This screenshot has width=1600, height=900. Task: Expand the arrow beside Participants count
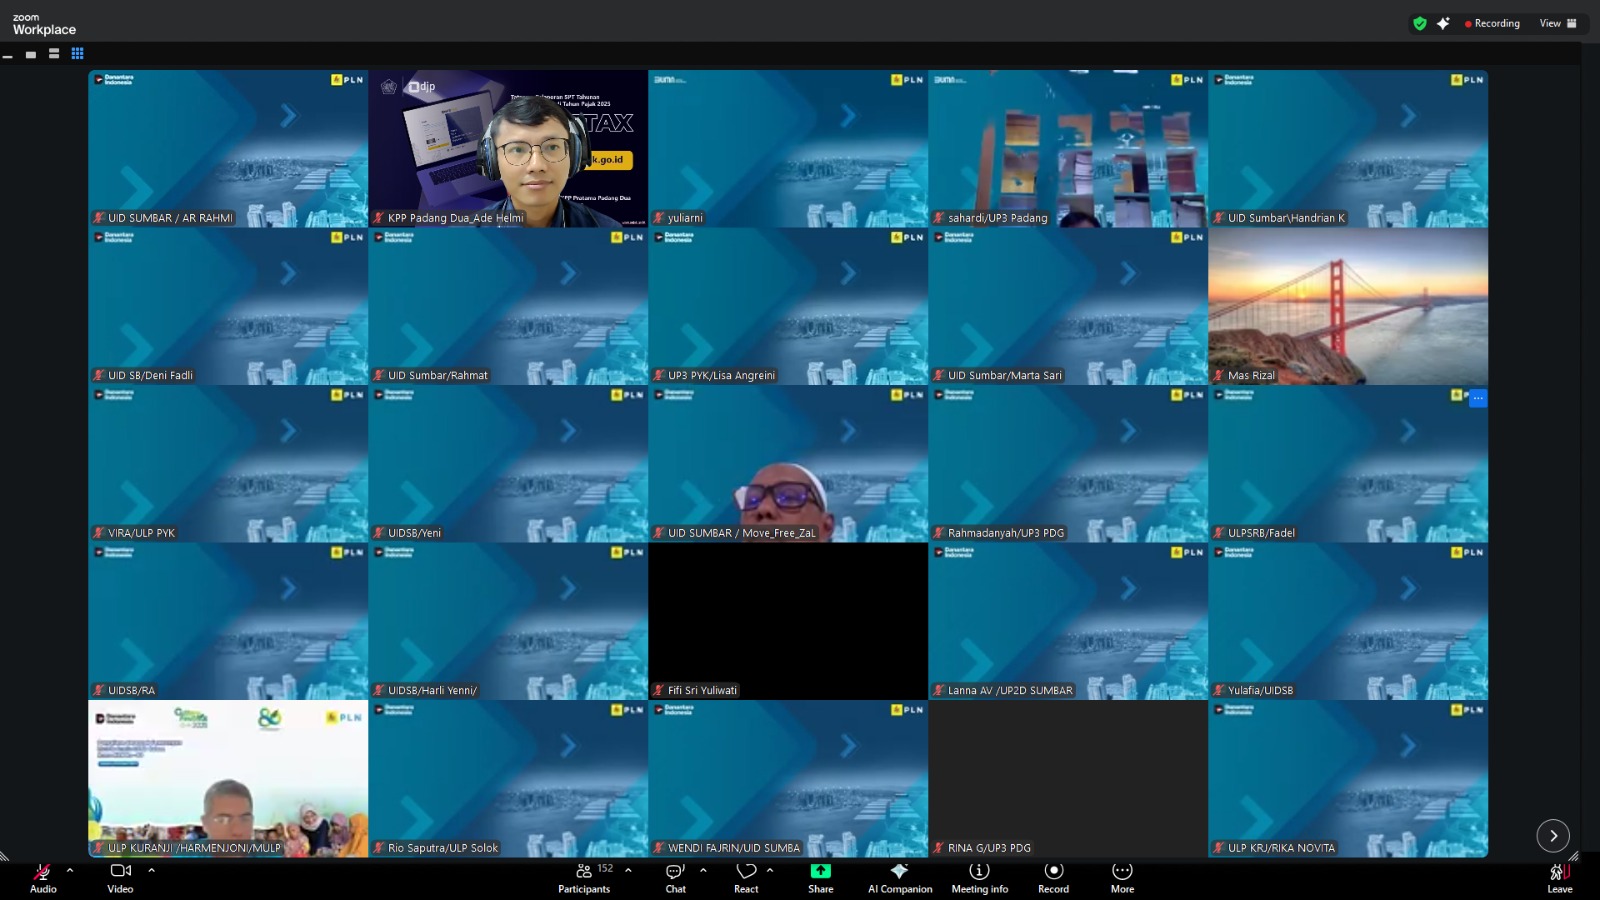628,870
